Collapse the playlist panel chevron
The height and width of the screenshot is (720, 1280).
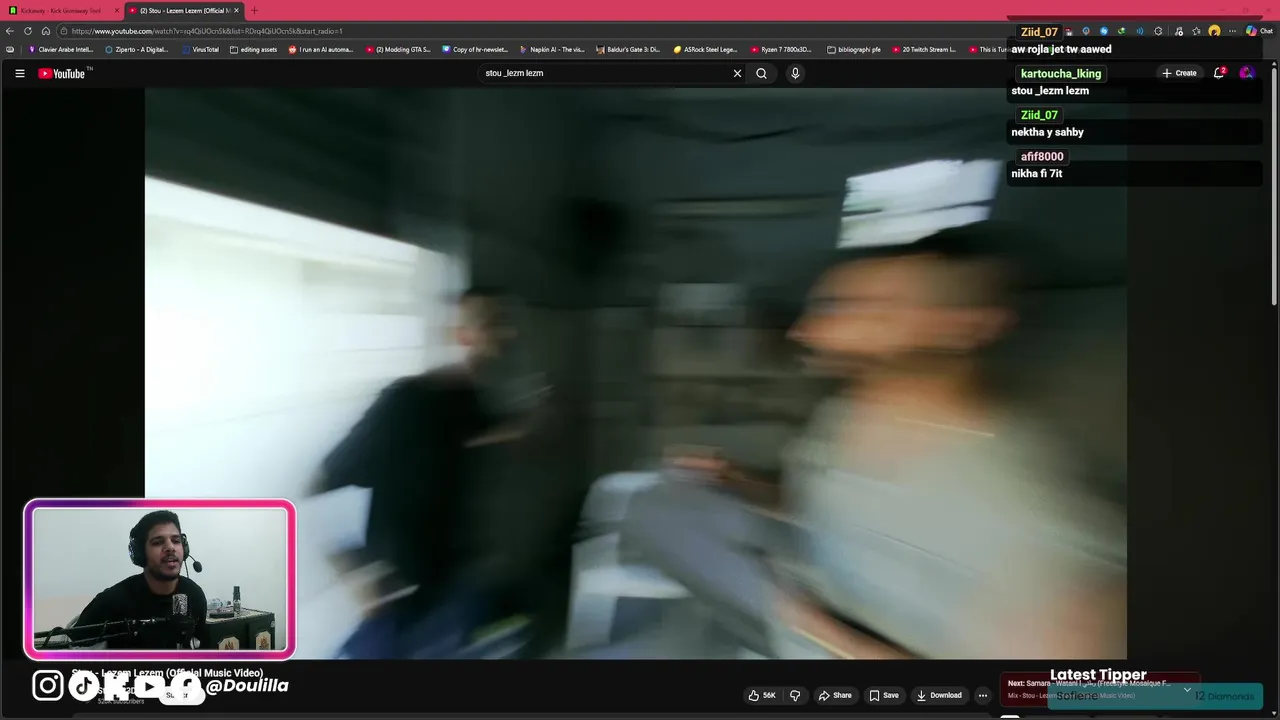coord(1187,689)
